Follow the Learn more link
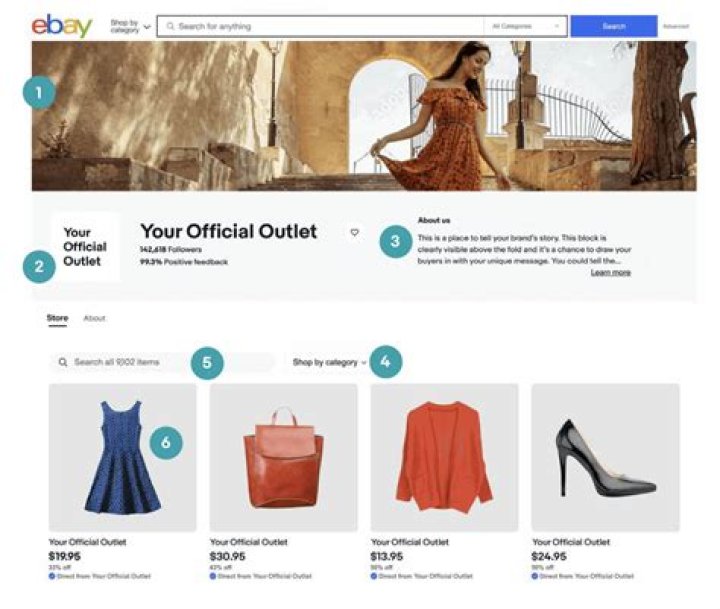Image resolution: width=720 pixels, height=609 pixels. (x=610, y=272)
